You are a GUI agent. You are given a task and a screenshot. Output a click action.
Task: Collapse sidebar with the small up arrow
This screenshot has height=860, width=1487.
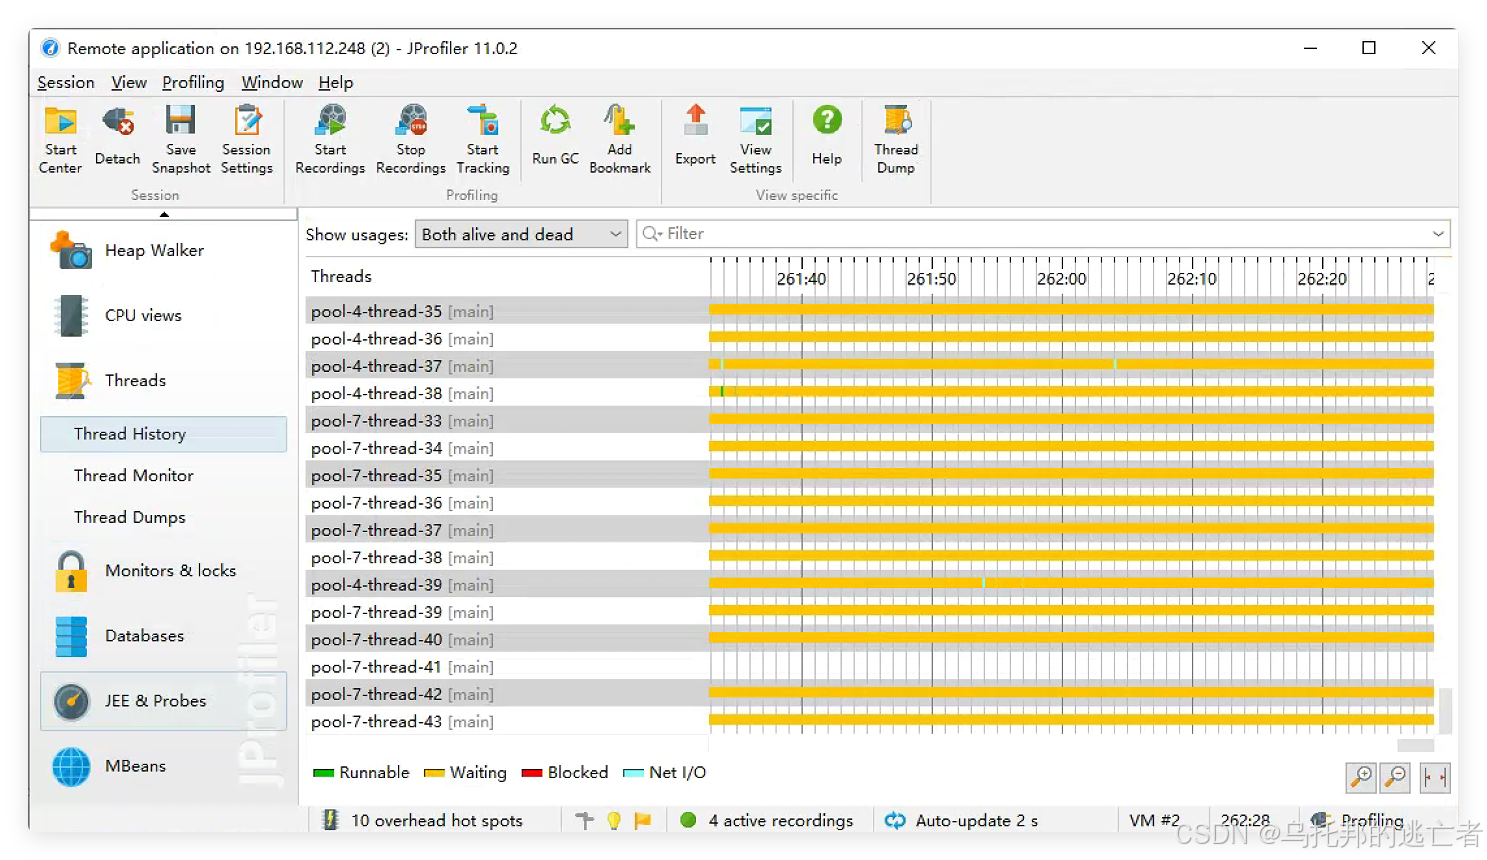pos(164,214)
